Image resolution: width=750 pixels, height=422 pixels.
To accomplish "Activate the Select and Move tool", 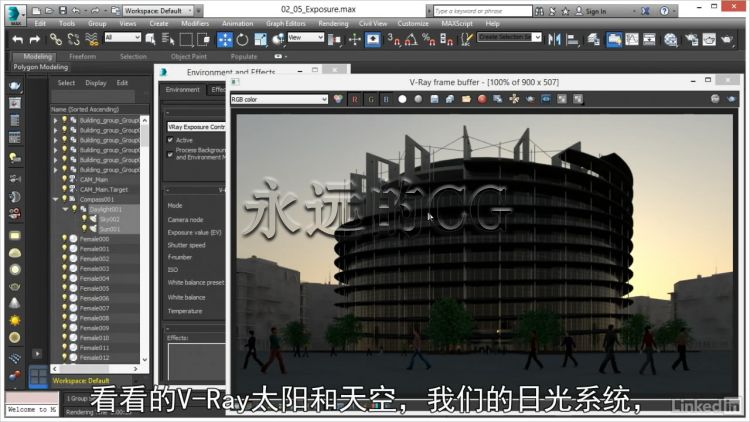I will [224, 39].
